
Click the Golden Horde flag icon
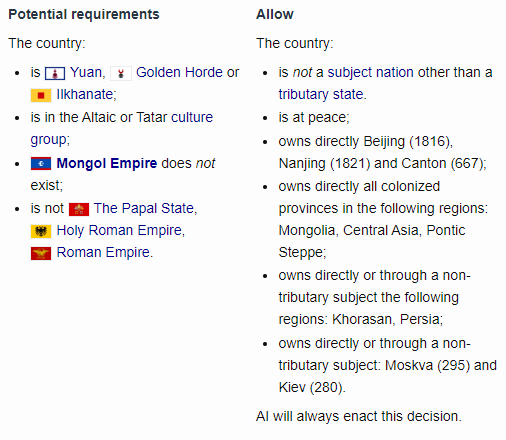pyautogui.click(x=121, y=73)
